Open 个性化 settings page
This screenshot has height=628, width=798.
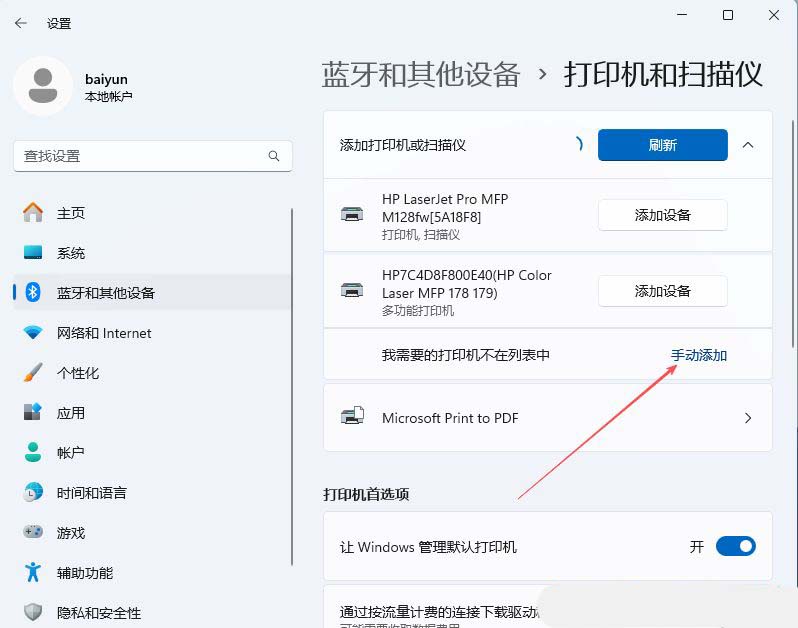[x=152, y=373]
